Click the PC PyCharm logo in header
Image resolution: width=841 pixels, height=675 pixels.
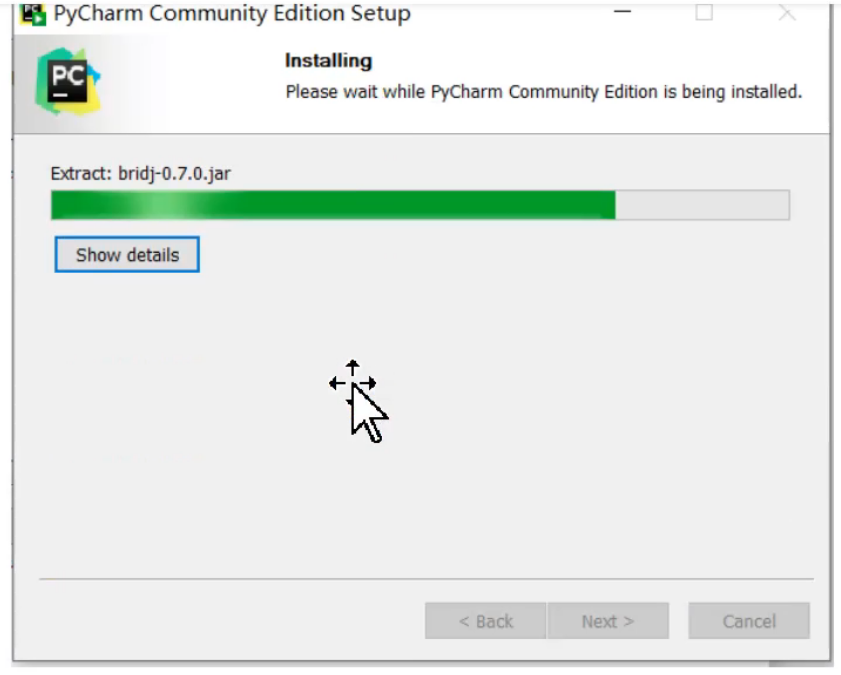coord(68,81)
